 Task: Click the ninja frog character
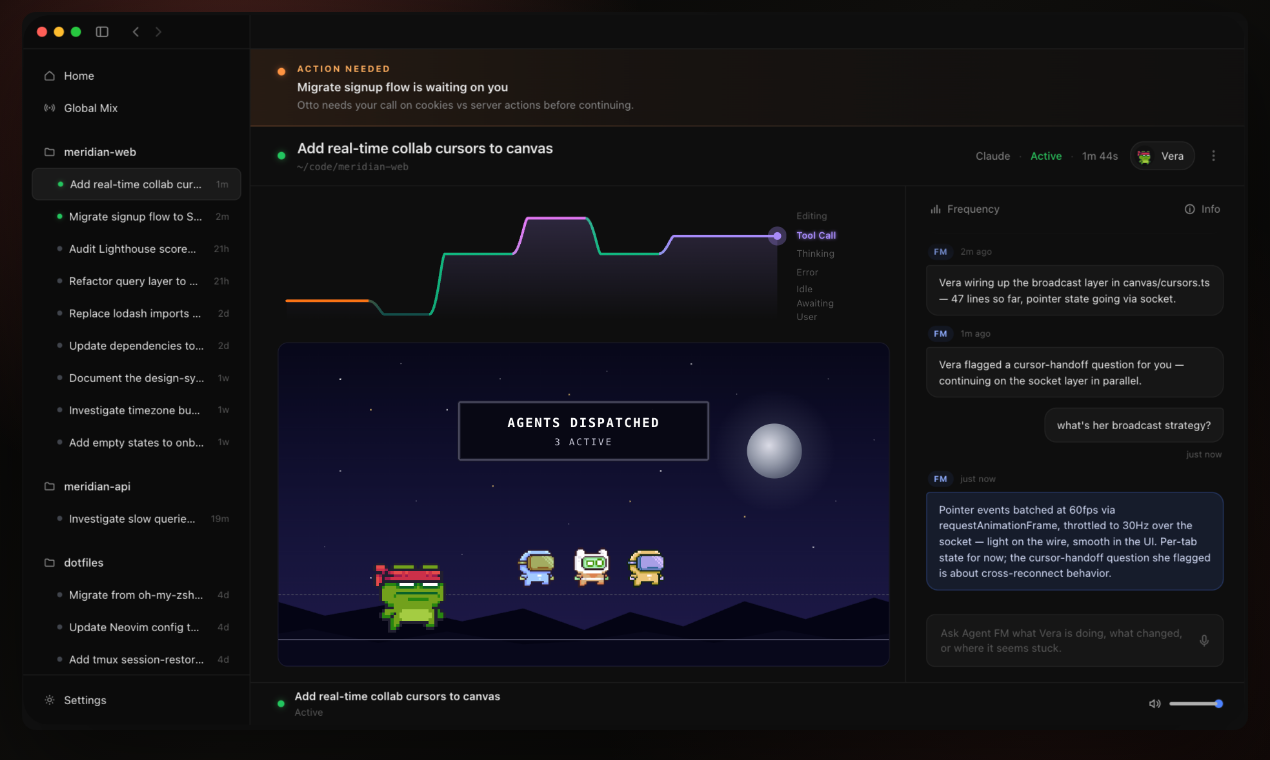point(410,597)
